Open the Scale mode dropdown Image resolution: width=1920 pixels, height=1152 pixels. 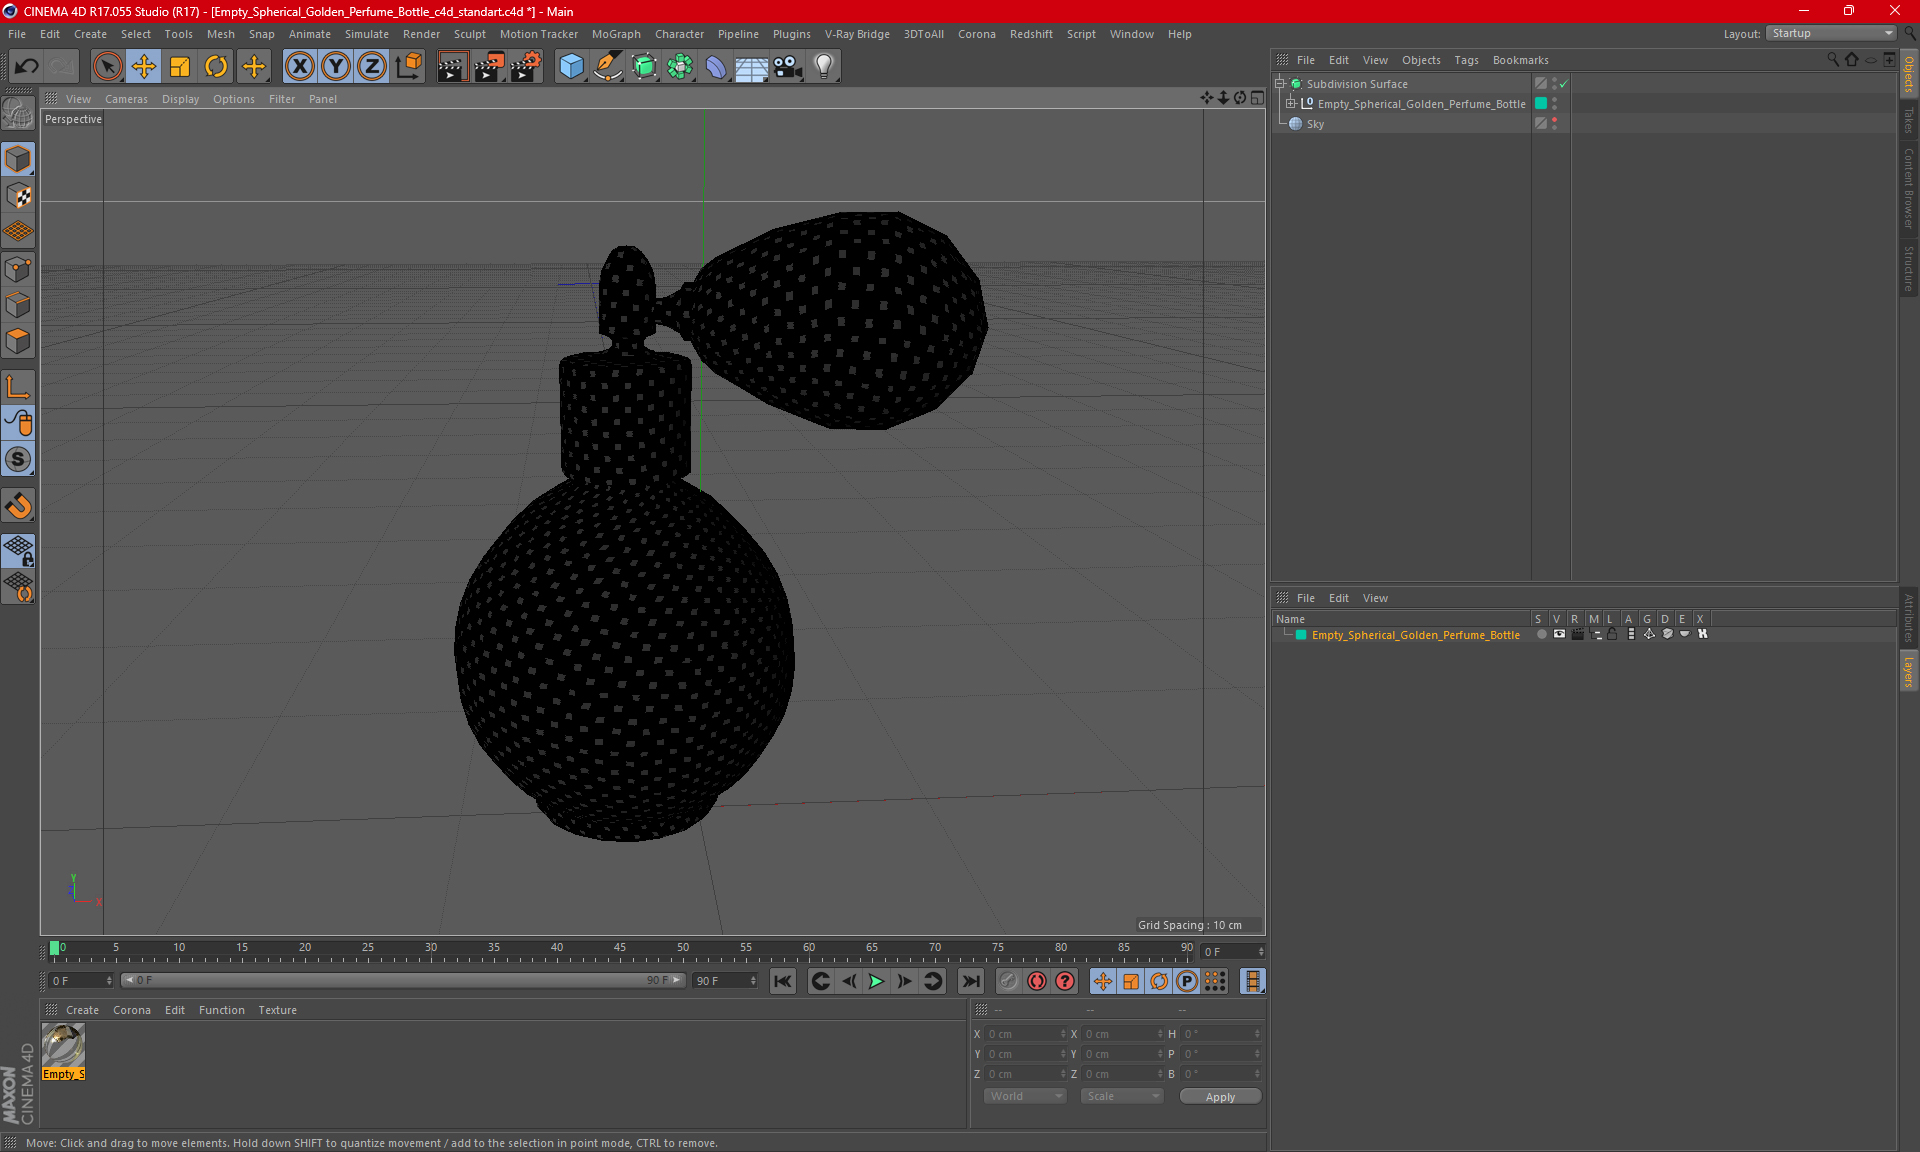pos(1122,1096)
